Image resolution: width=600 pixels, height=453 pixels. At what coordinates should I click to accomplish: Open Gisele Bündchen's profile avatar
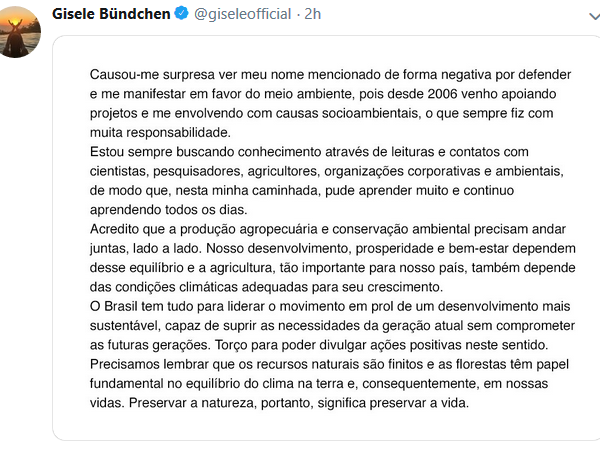tap(18, 30)
